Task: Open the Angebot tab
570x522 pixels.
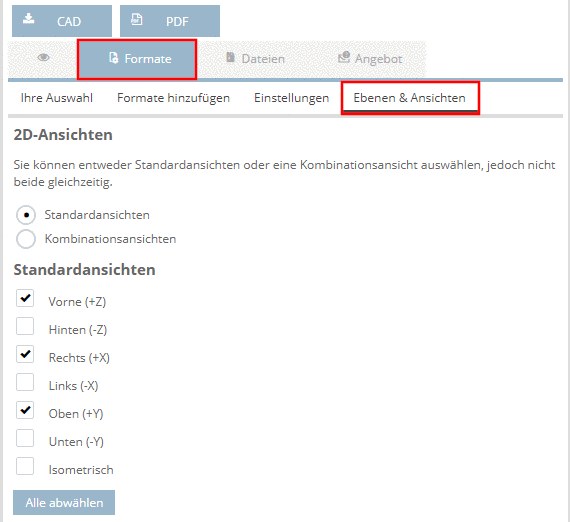Action: tap(370, 59)
